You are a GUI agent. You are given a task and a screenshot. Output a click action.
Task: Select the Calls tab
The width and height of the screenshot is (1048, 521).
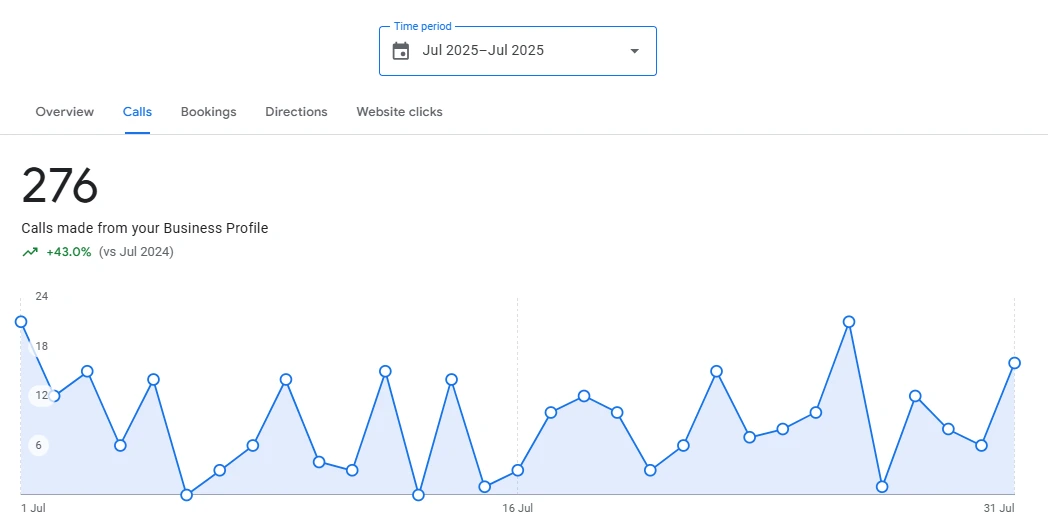click(x=137, y=112)
